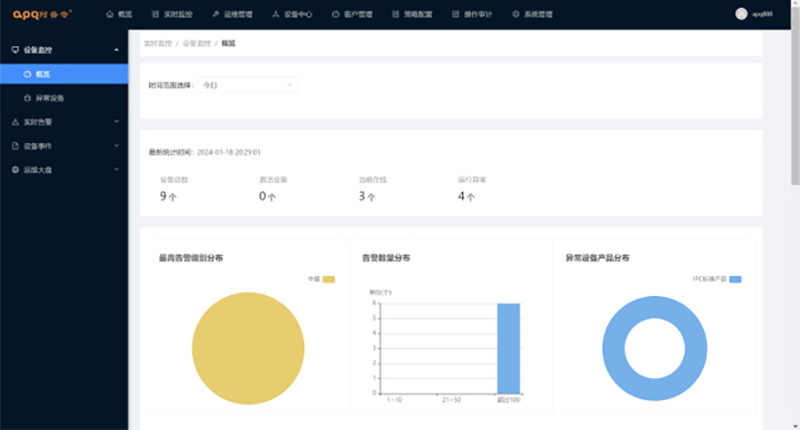Click the 概览 home icon in top navigation
The width and height of the screenshot is (800, 430).
[110, 14]
